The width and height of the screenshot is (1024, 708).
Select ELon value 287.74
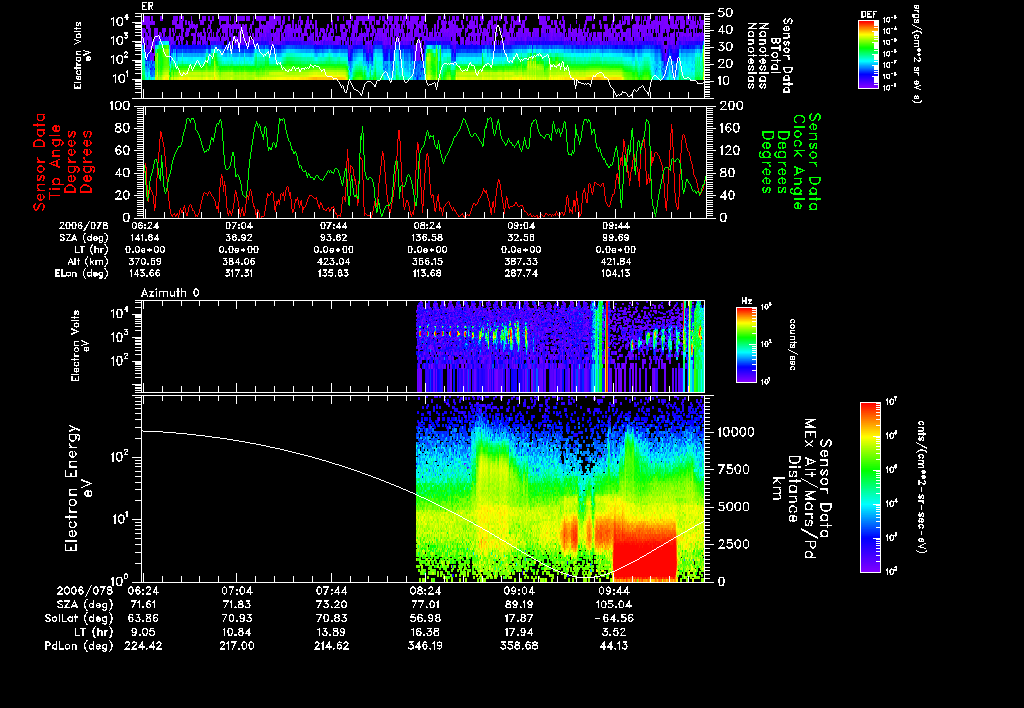pyautogui.click(x=521, y=274)
